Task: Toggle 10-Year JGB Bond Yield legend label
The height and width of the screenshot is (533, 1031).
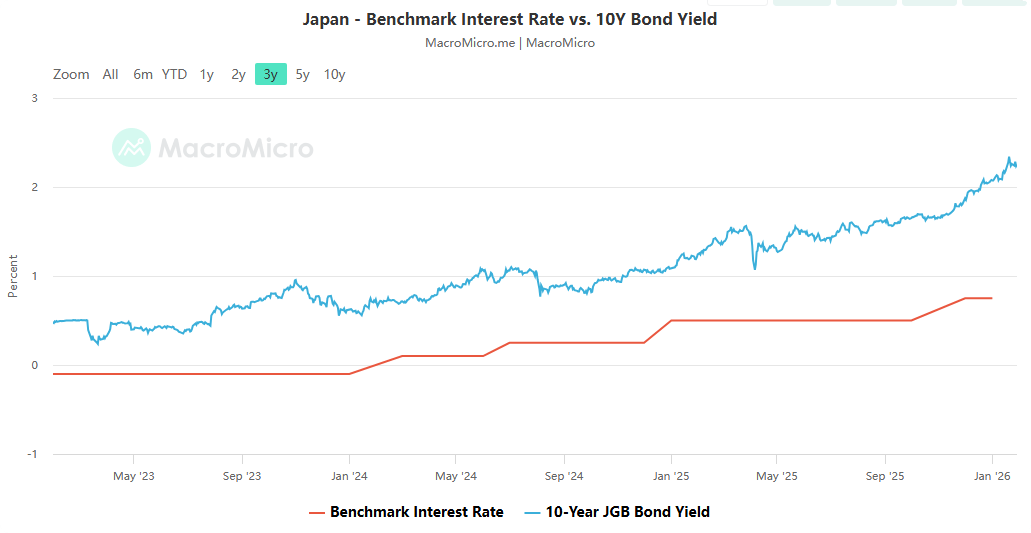Action: 628,512
